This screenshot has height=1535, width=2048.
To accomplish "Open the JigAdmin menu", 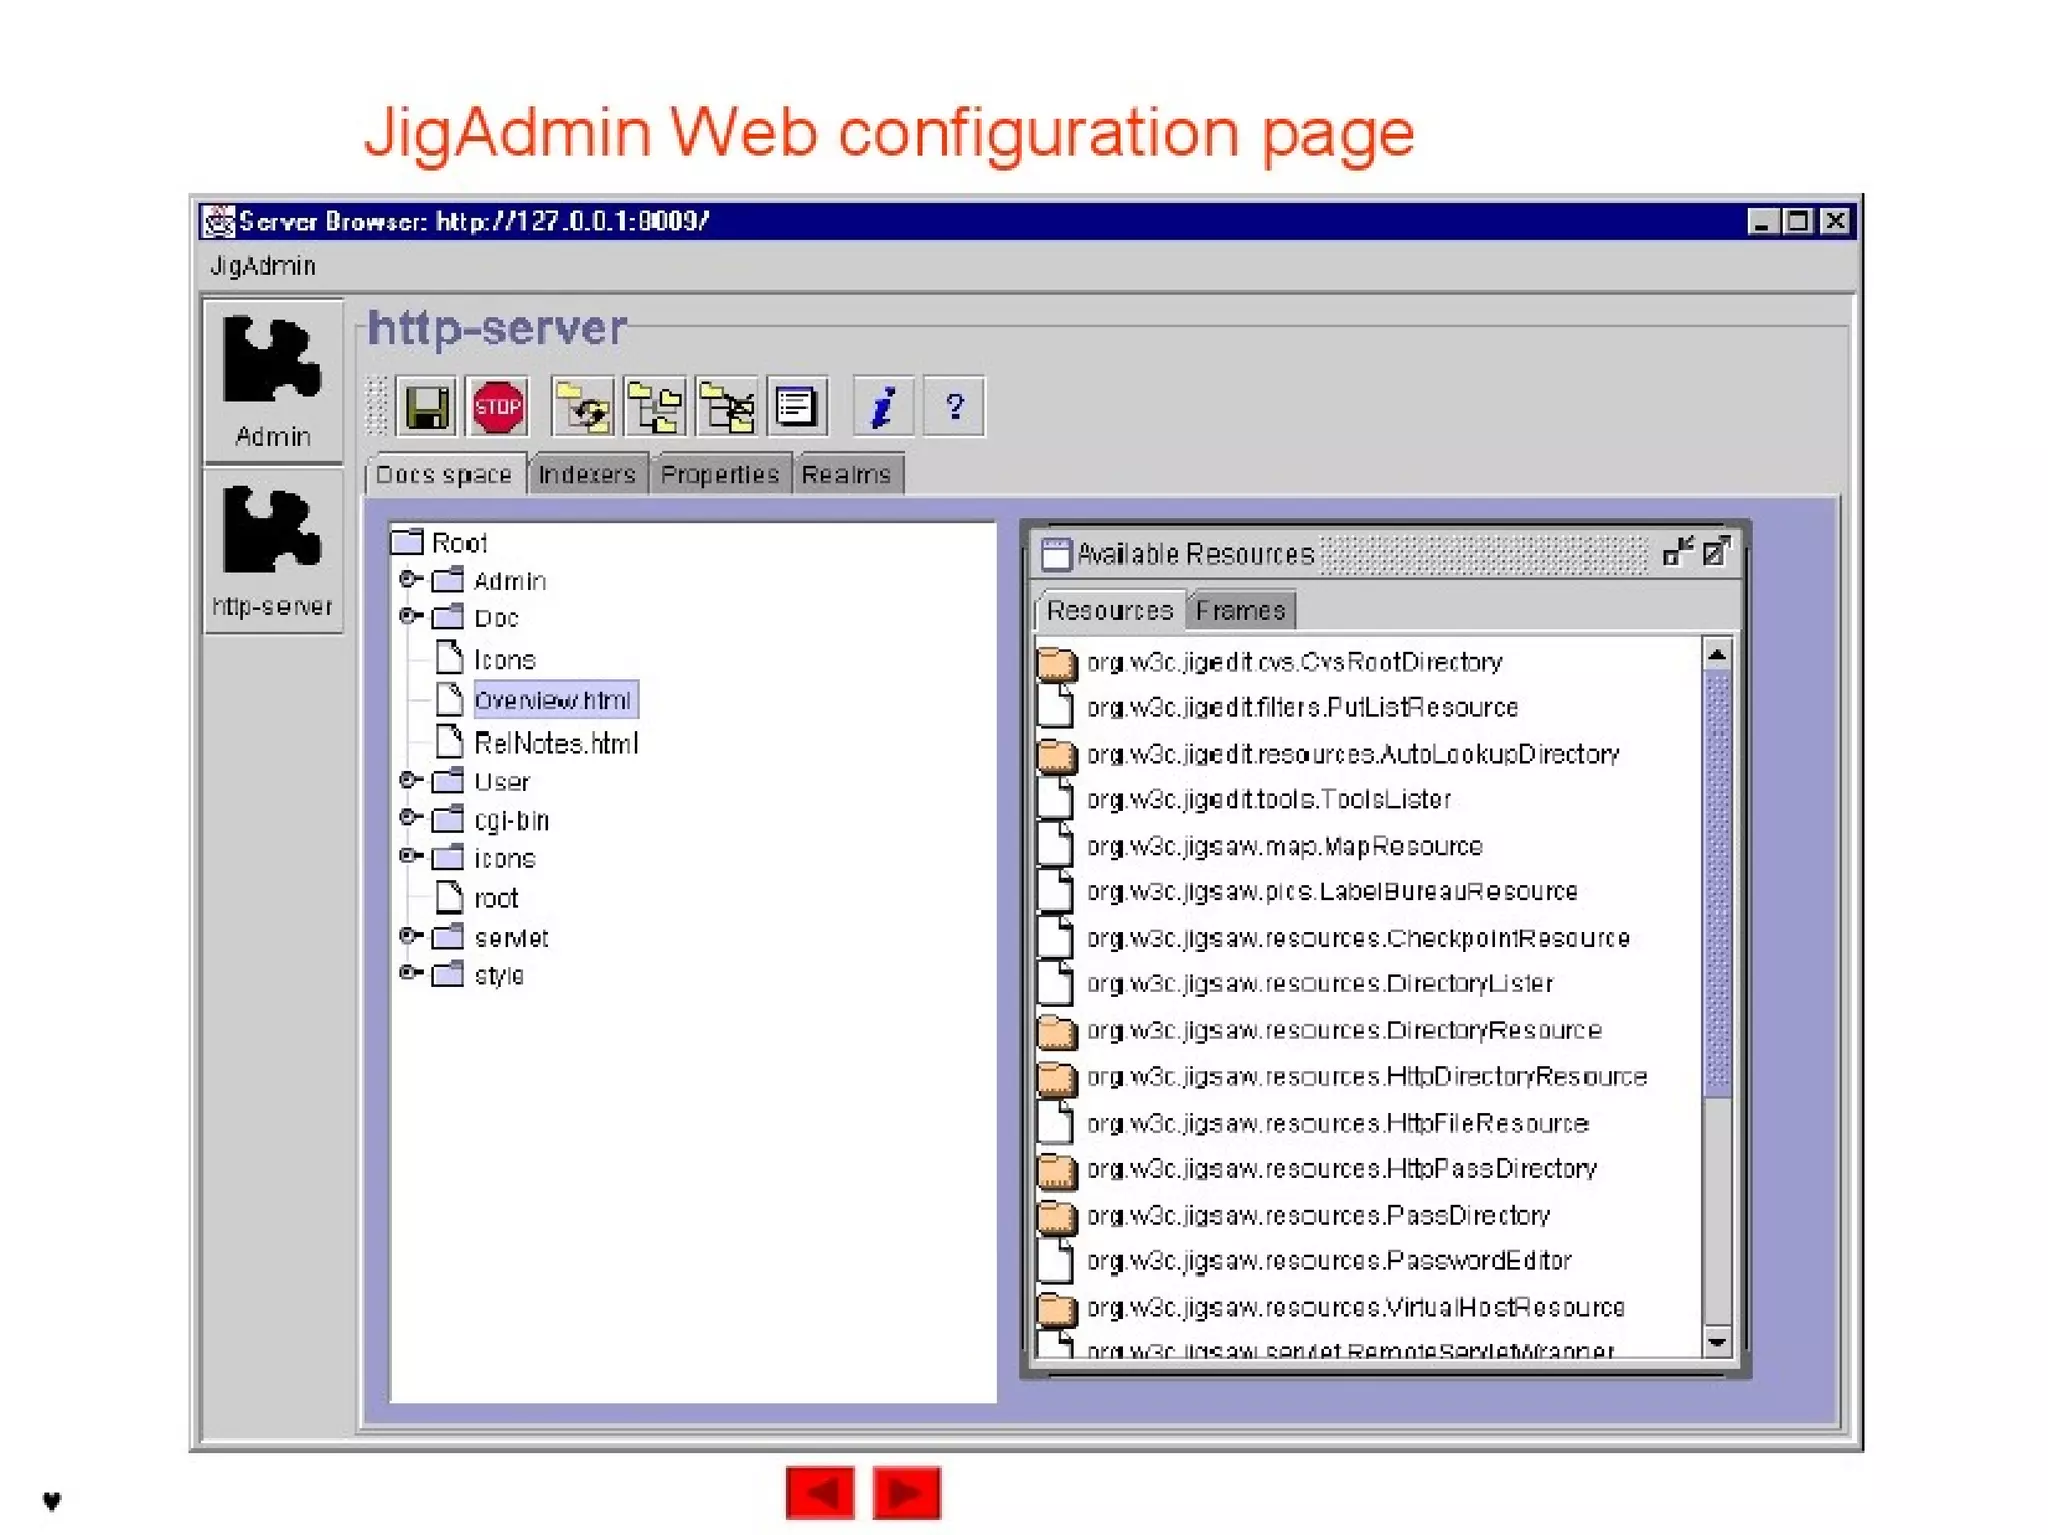I will pos(262,266).
